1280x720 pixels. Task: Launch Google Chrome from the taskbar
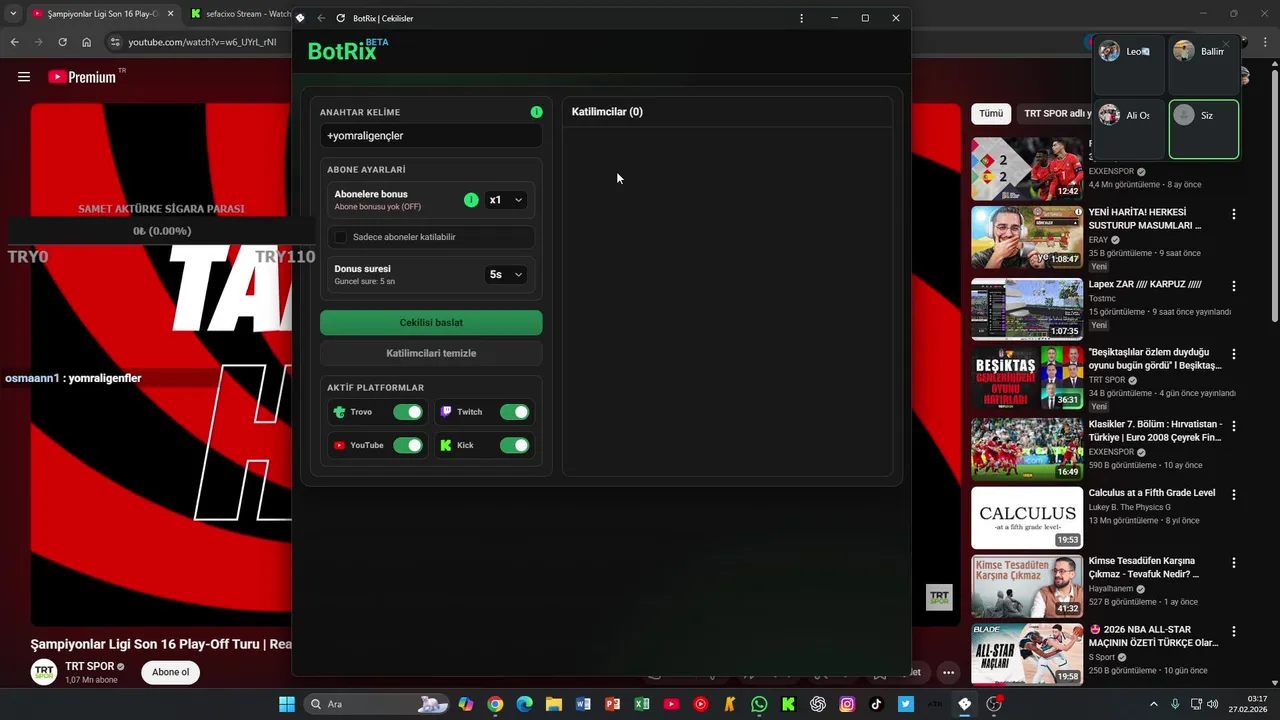(x=495, y=704)
